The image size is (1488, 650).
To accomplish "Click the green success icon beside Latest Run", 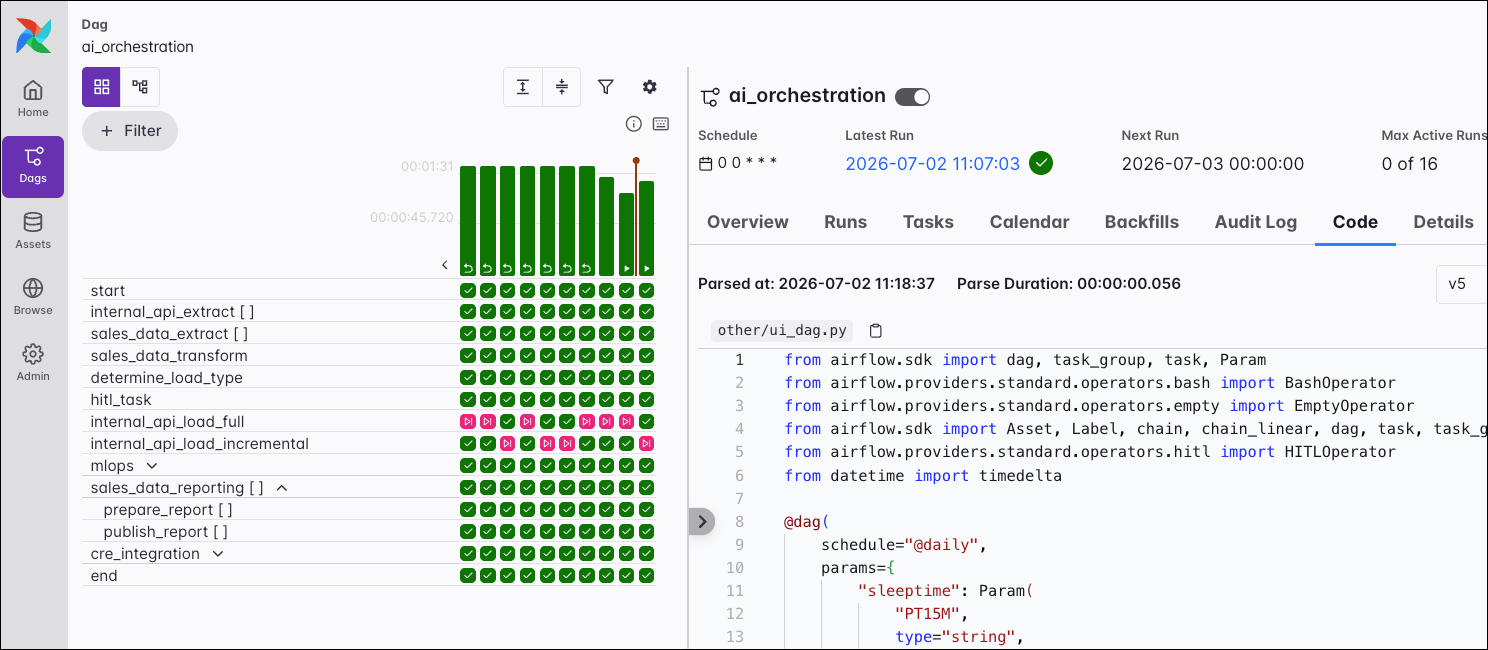I will 1041,163.
